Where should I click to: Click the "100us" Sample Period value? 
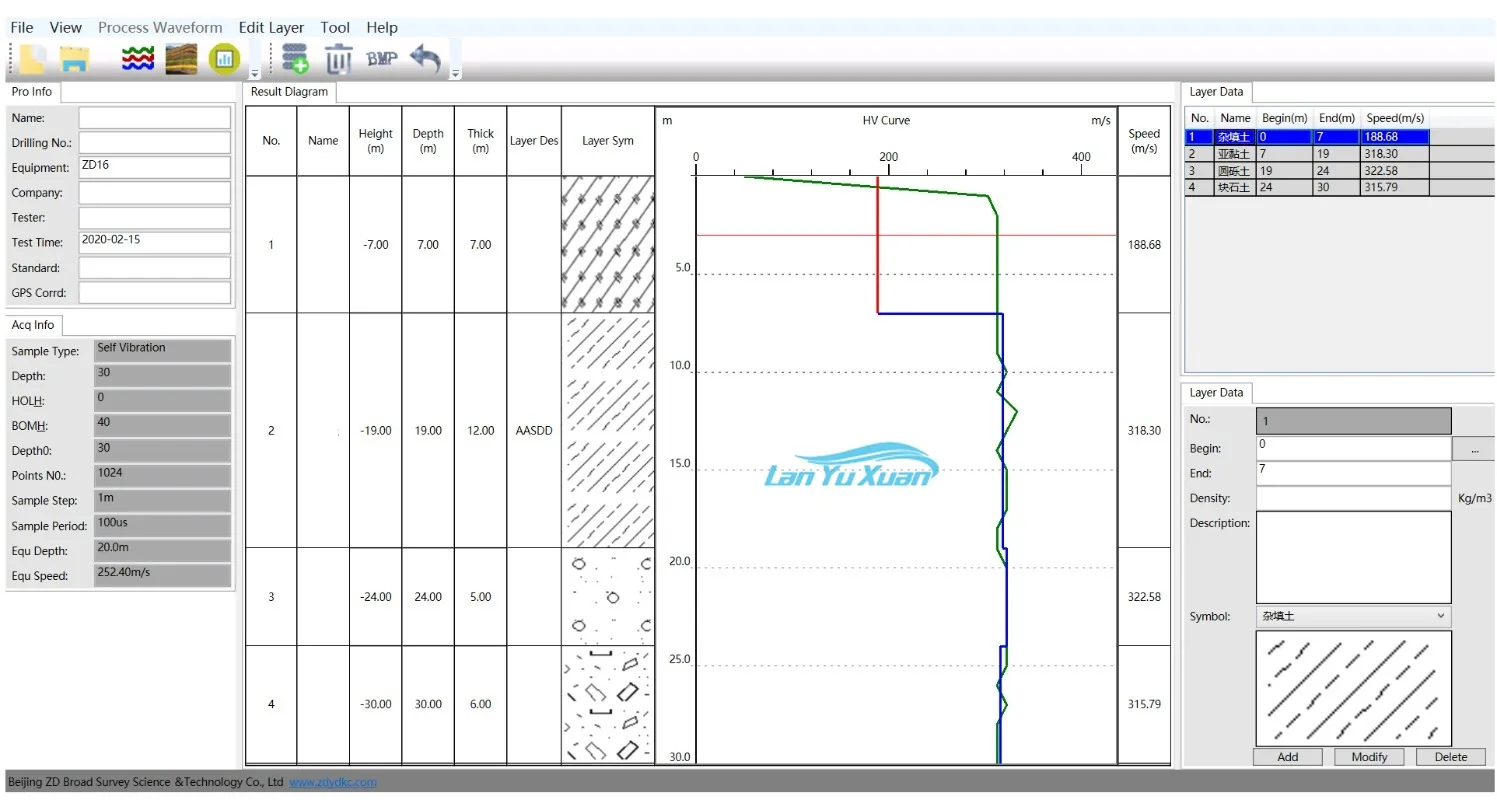tap(162, 525)
